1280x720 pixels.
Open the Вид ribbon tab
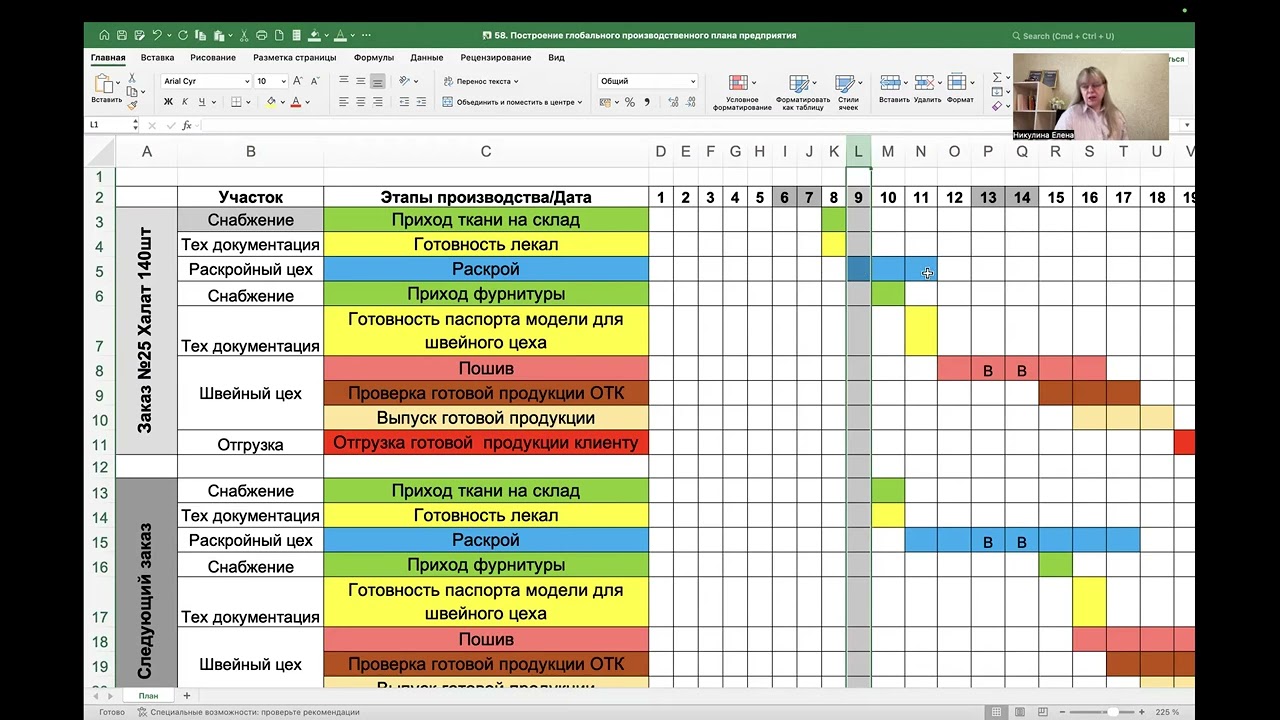556,58
